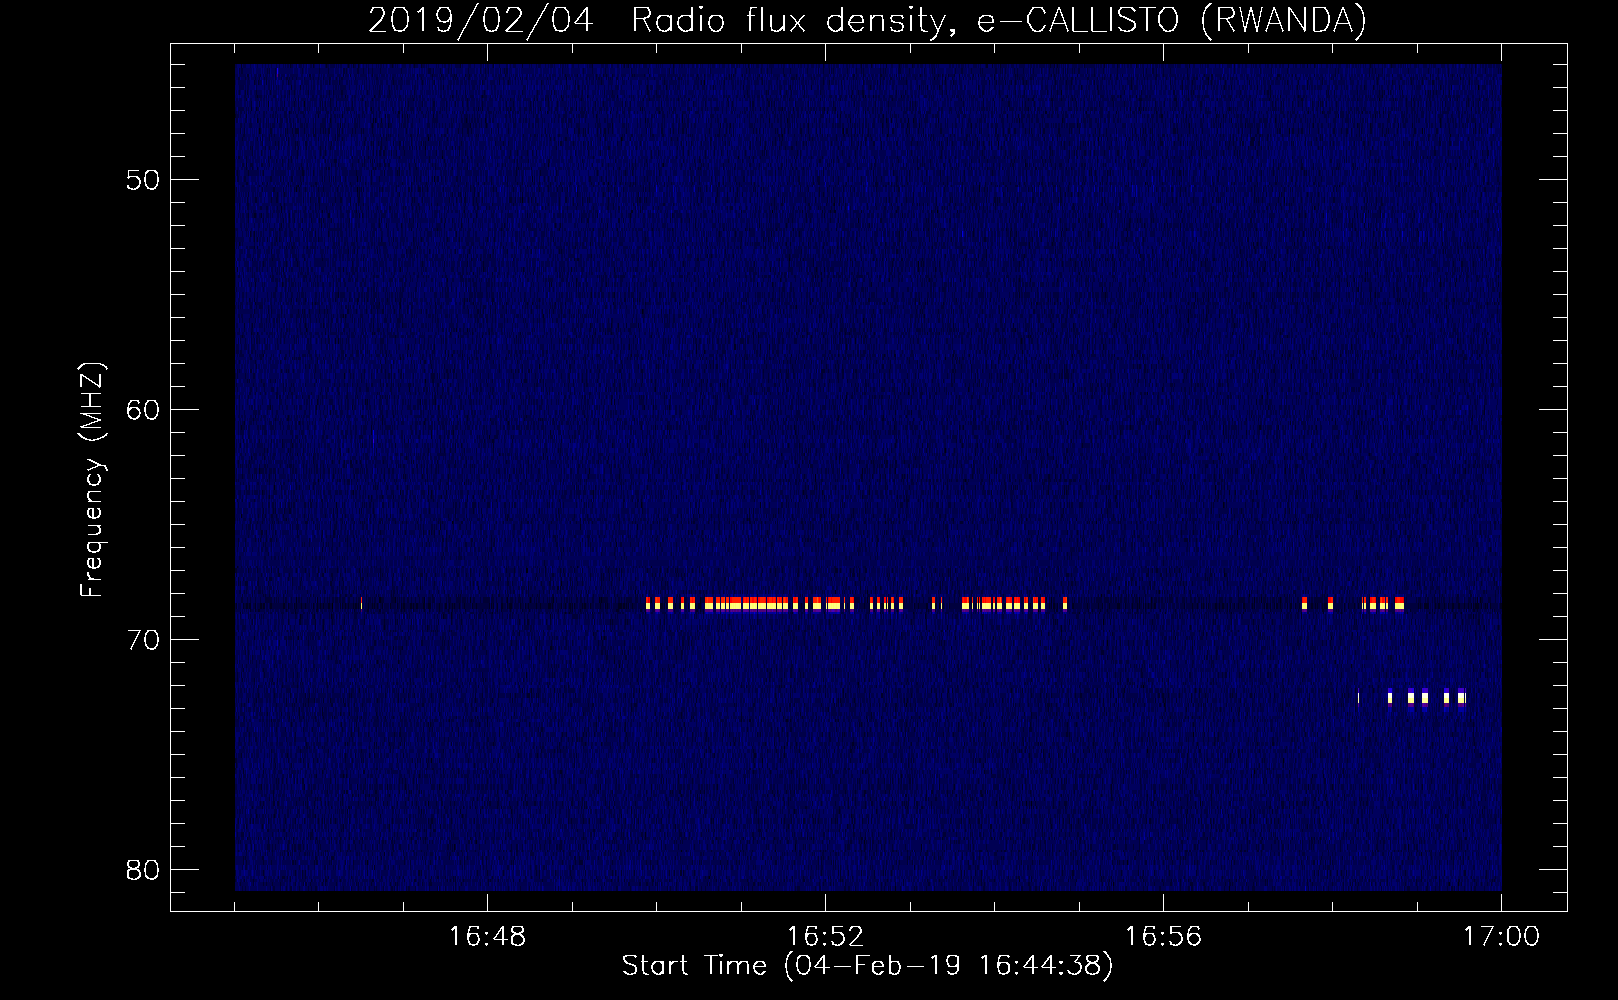Click the 16:56 time tick label
The image size is (1618, 1000).
click(x=1163, y=937)
